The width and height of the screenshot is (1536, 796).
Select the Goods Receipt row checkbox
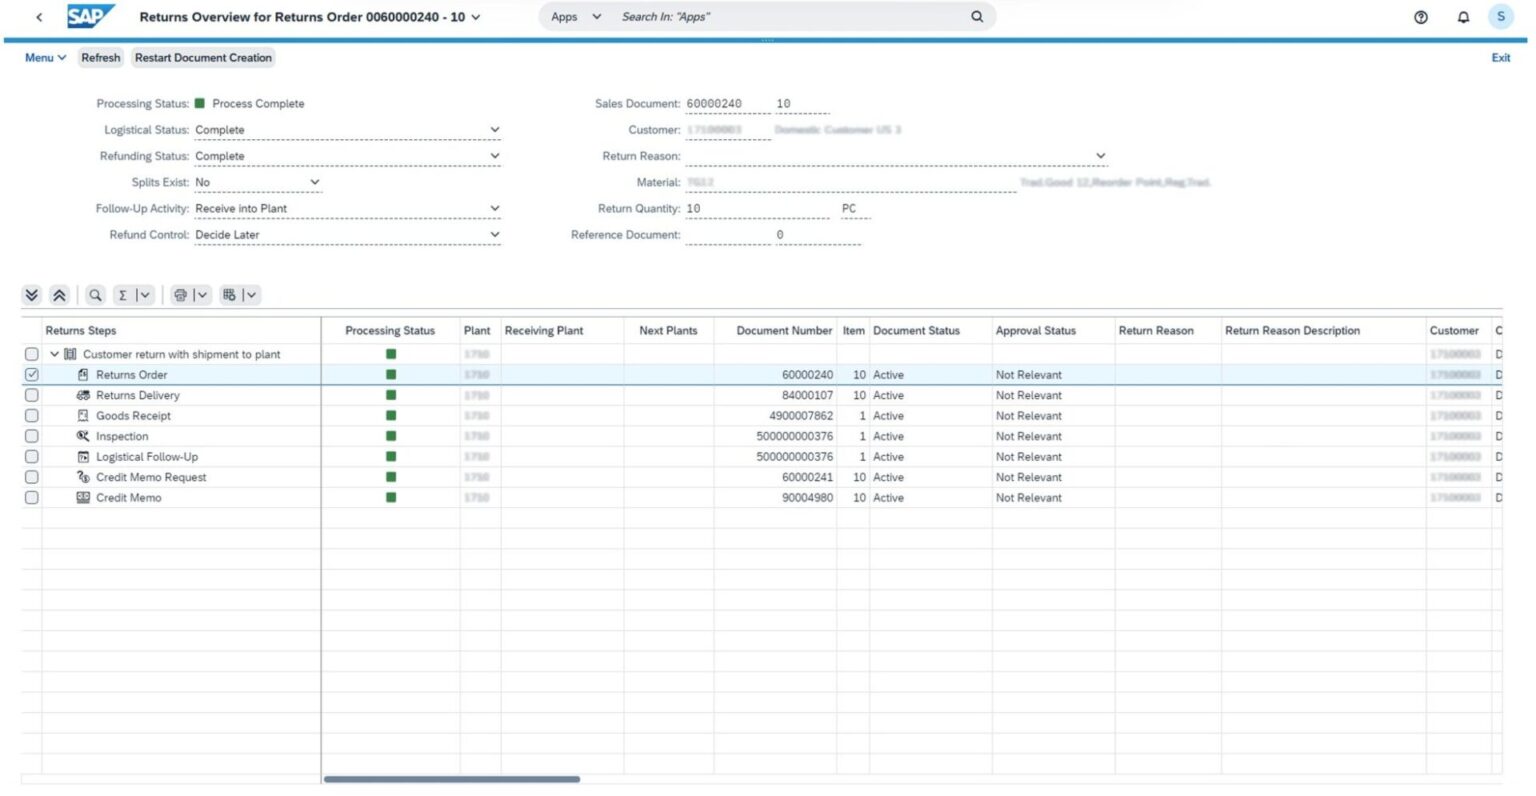pos(32,416)
